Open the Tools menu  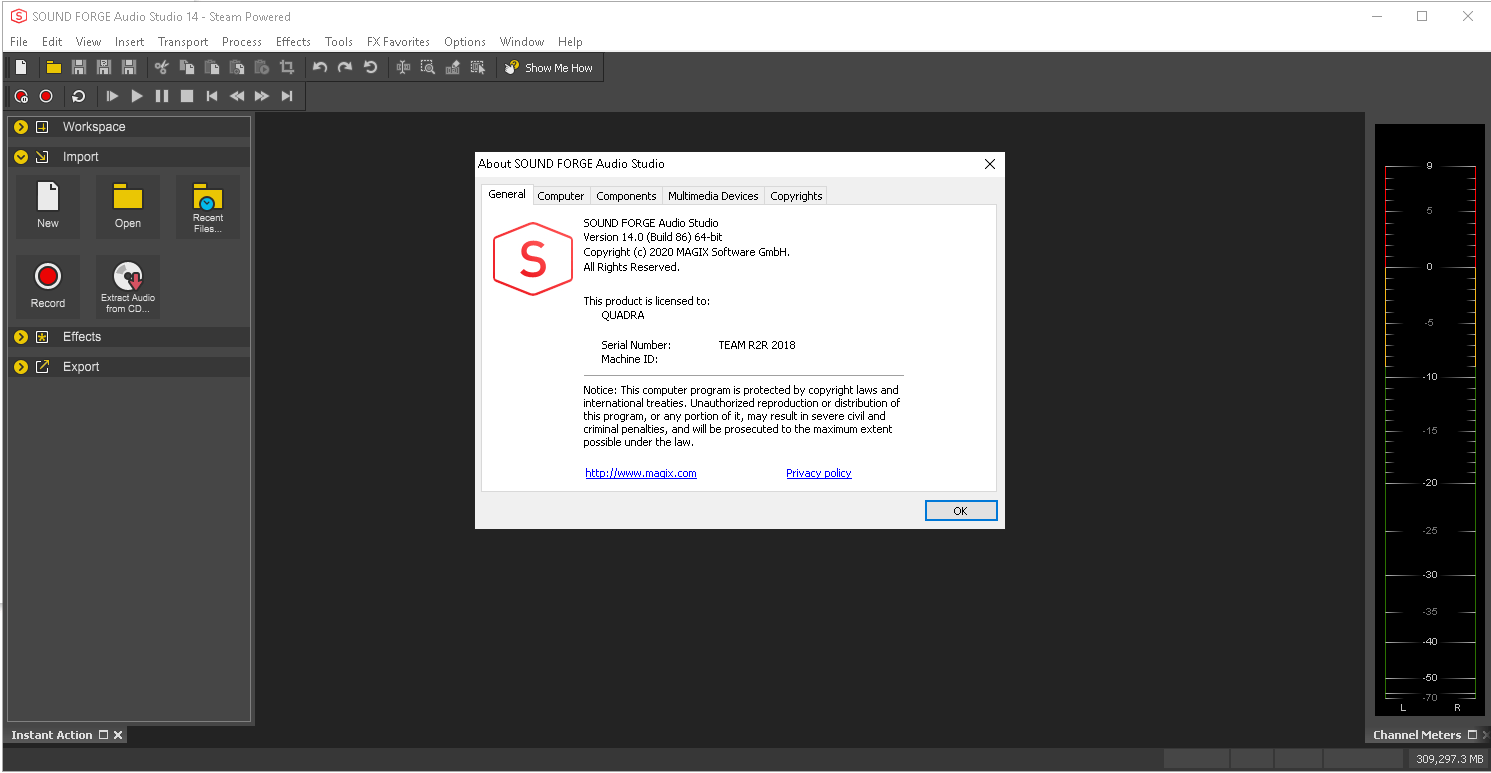(x=339, y=42)
